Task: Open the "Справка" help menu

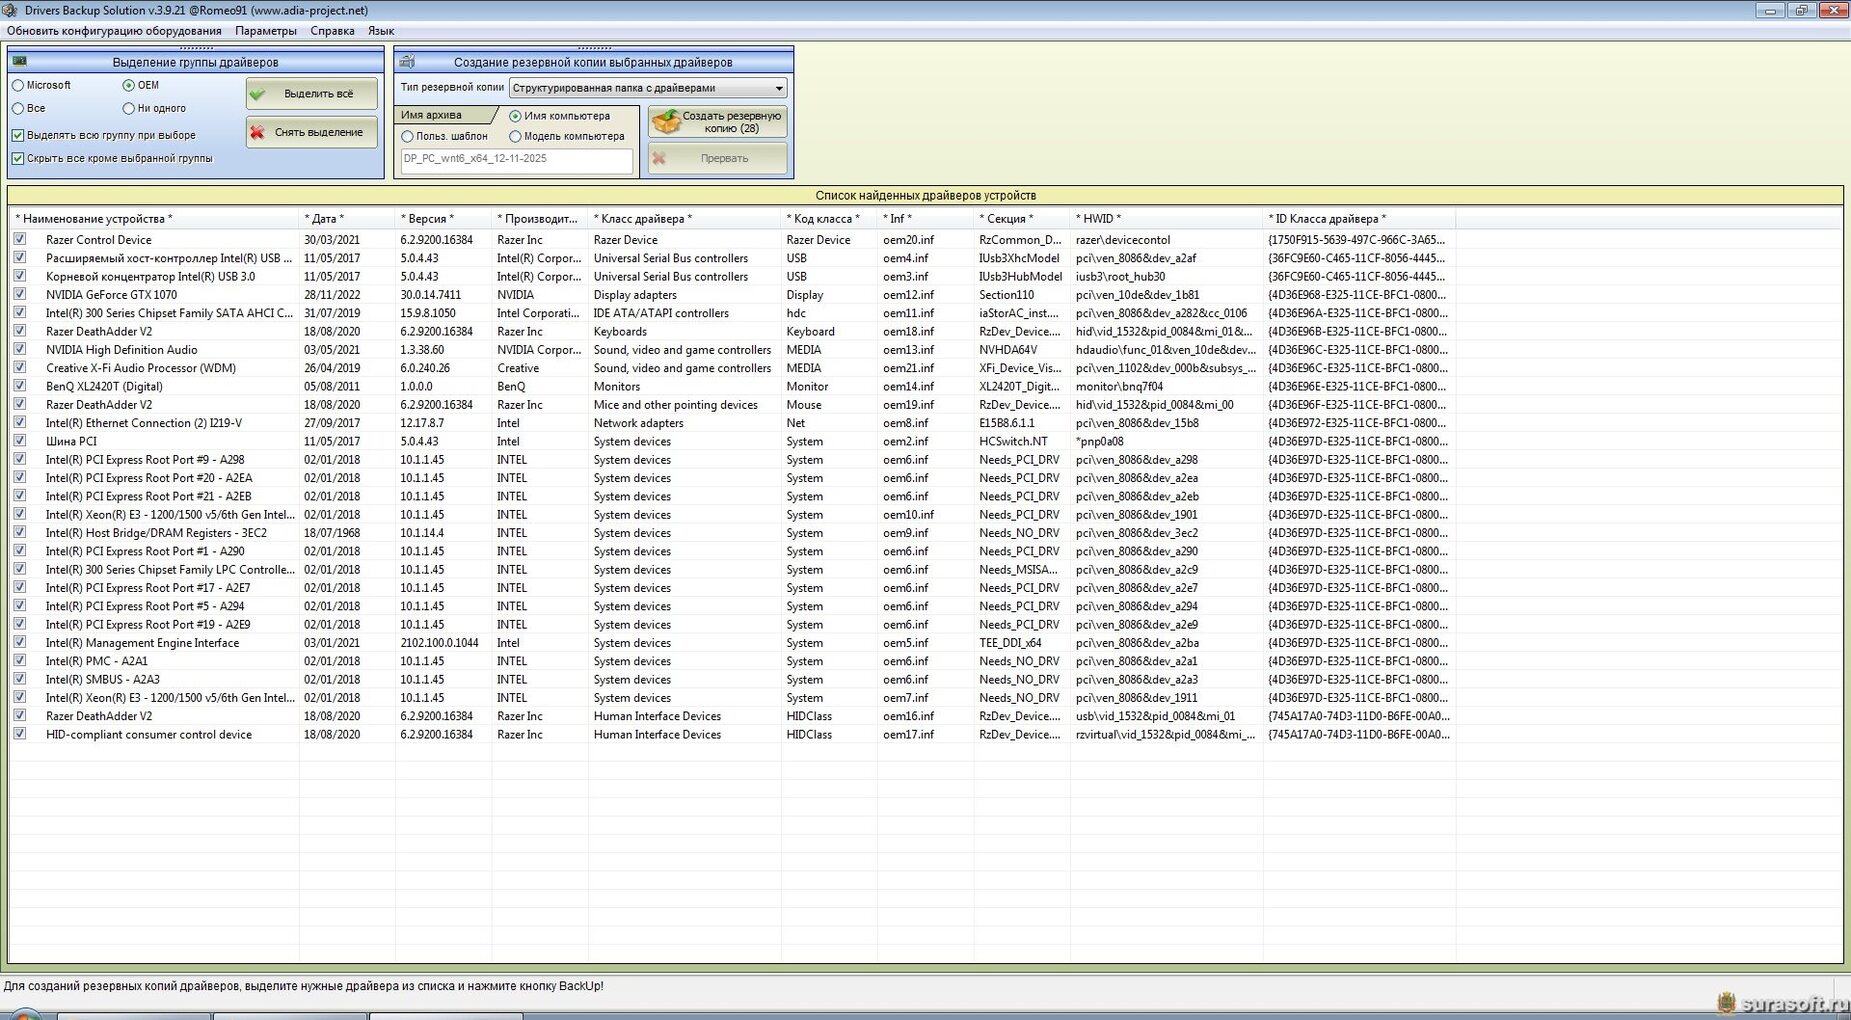Action: click(332, 31)
